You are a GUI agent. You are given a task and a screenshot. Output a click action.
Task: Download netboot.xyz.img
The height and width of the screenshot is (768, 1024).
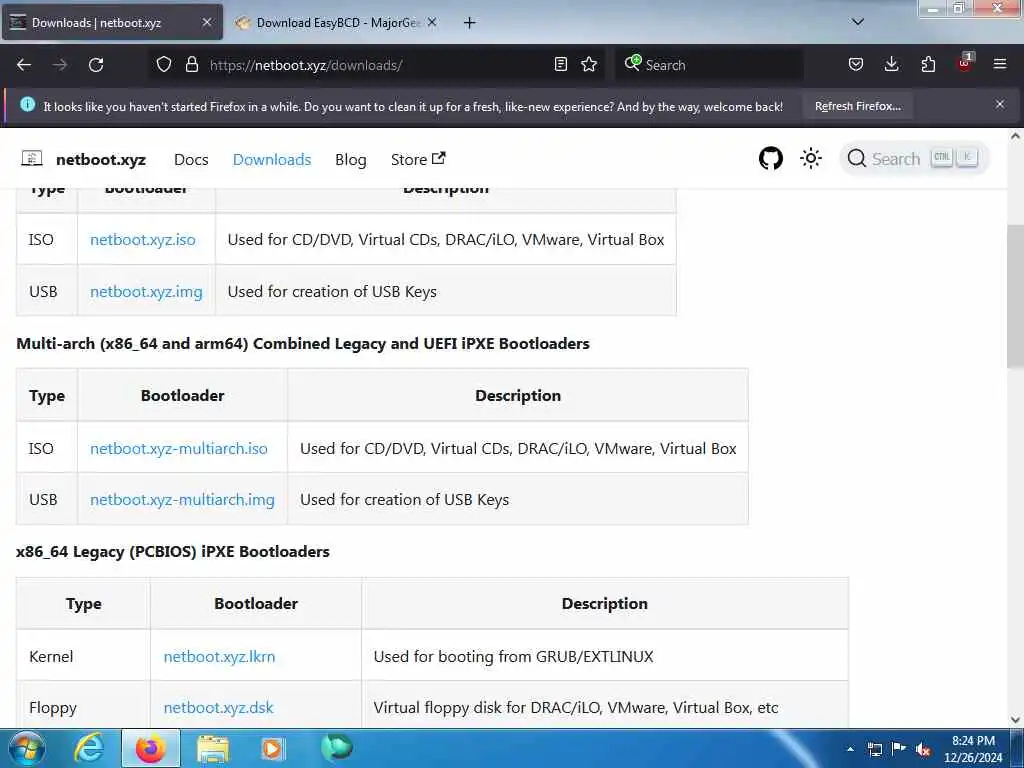146,291
